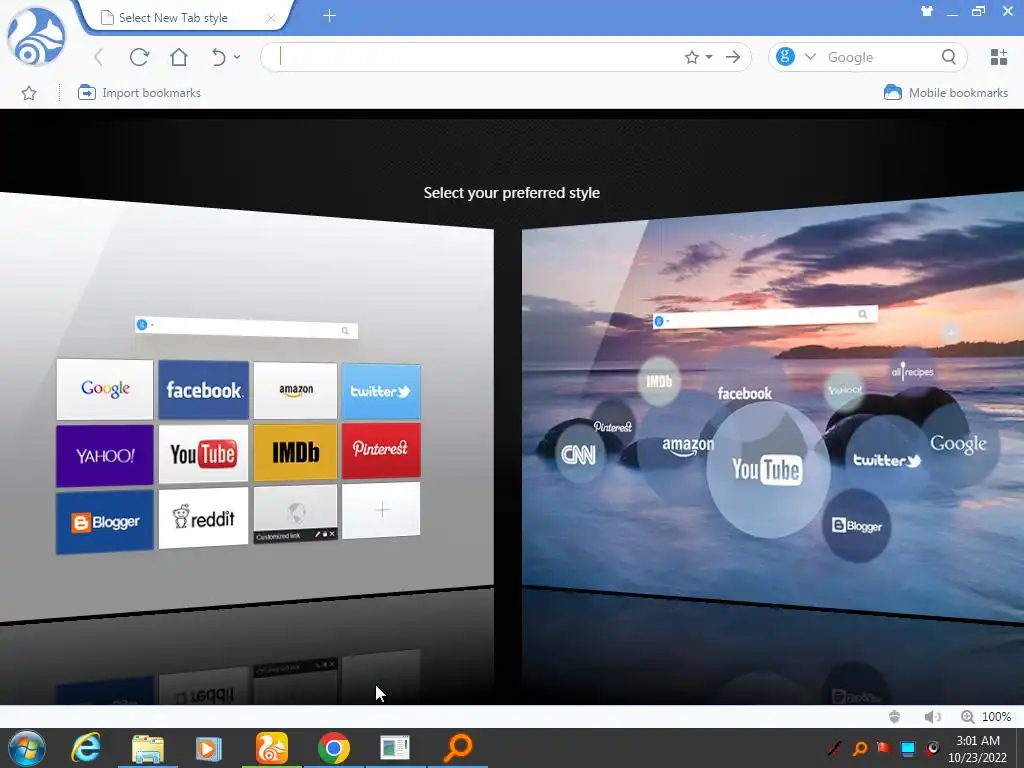Open Windows Explorer folder in taskbar
The width and height of the screenshot is (1024, 768).
[x=148, y=748]
